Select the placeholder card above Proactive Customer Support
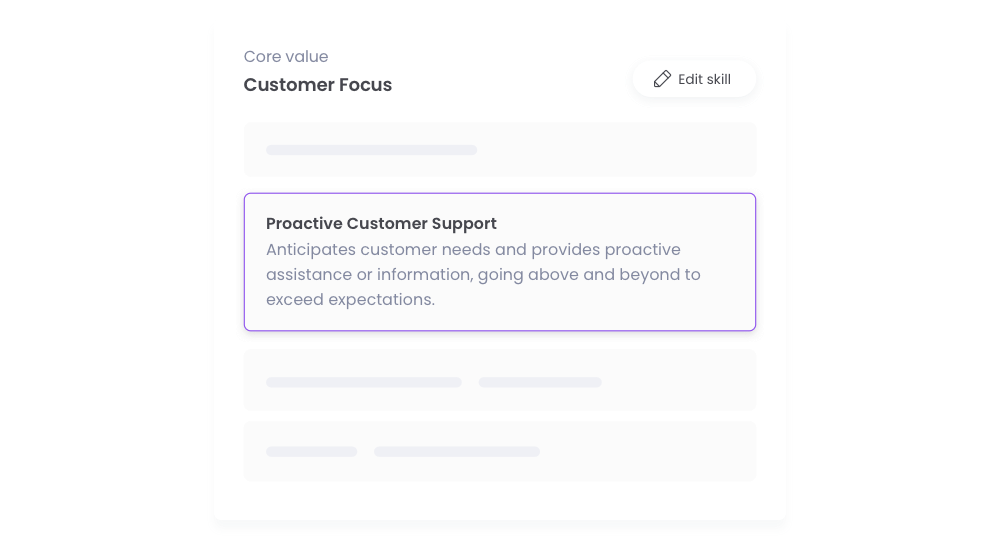This screenshot has width=1000, height=538. tap(500, 150)
